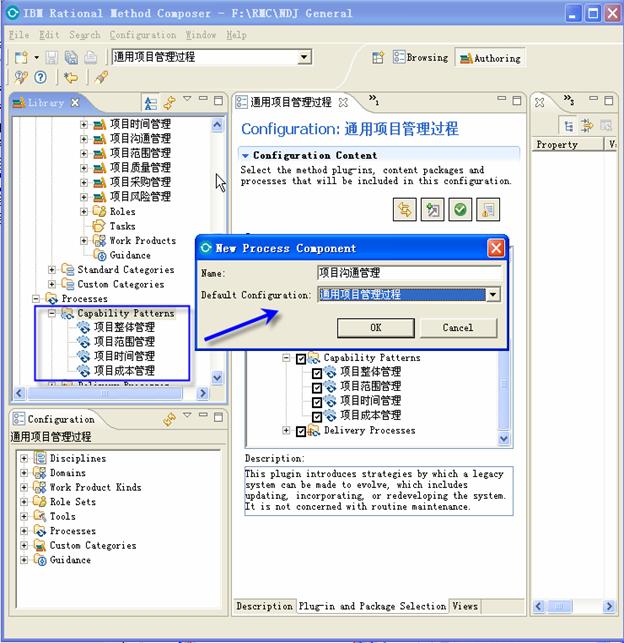This screenshot has width=624, height=643.
Task: Click the pin/wizard icon in the toolbar
Action: [101, 77]
